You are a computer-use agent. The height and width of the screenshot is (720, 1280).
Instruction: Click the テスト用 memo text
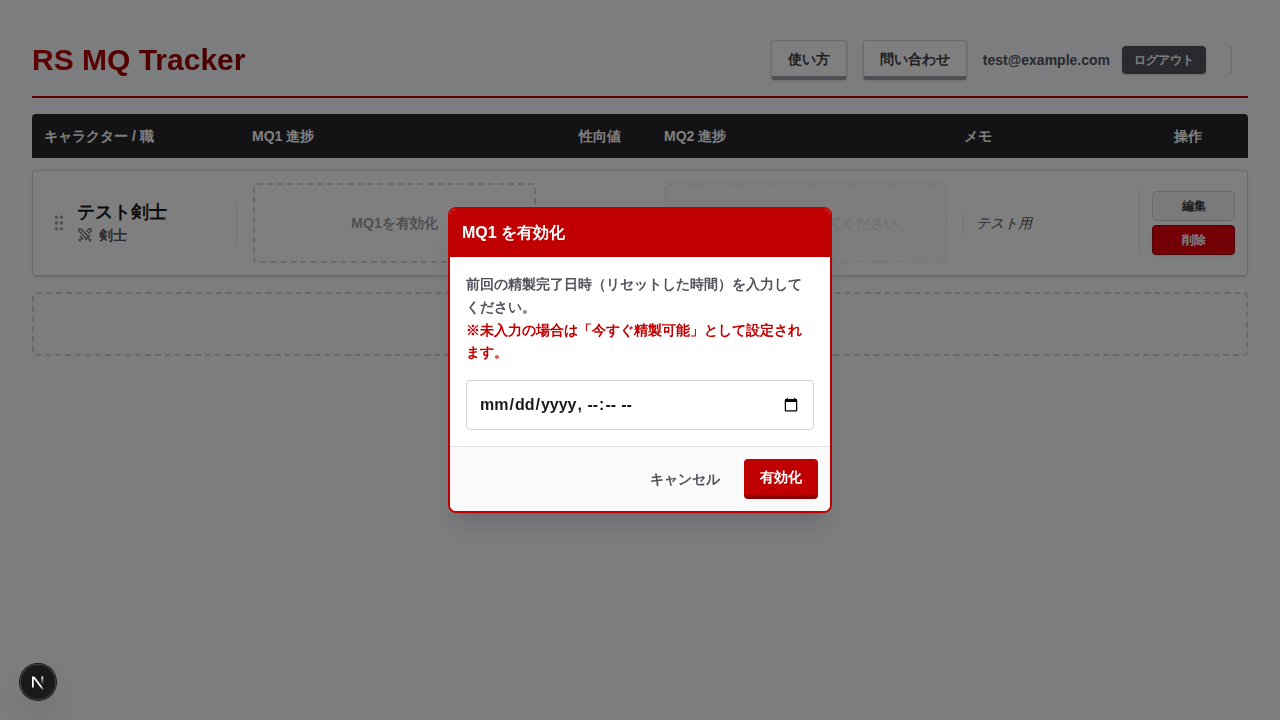1004,223
